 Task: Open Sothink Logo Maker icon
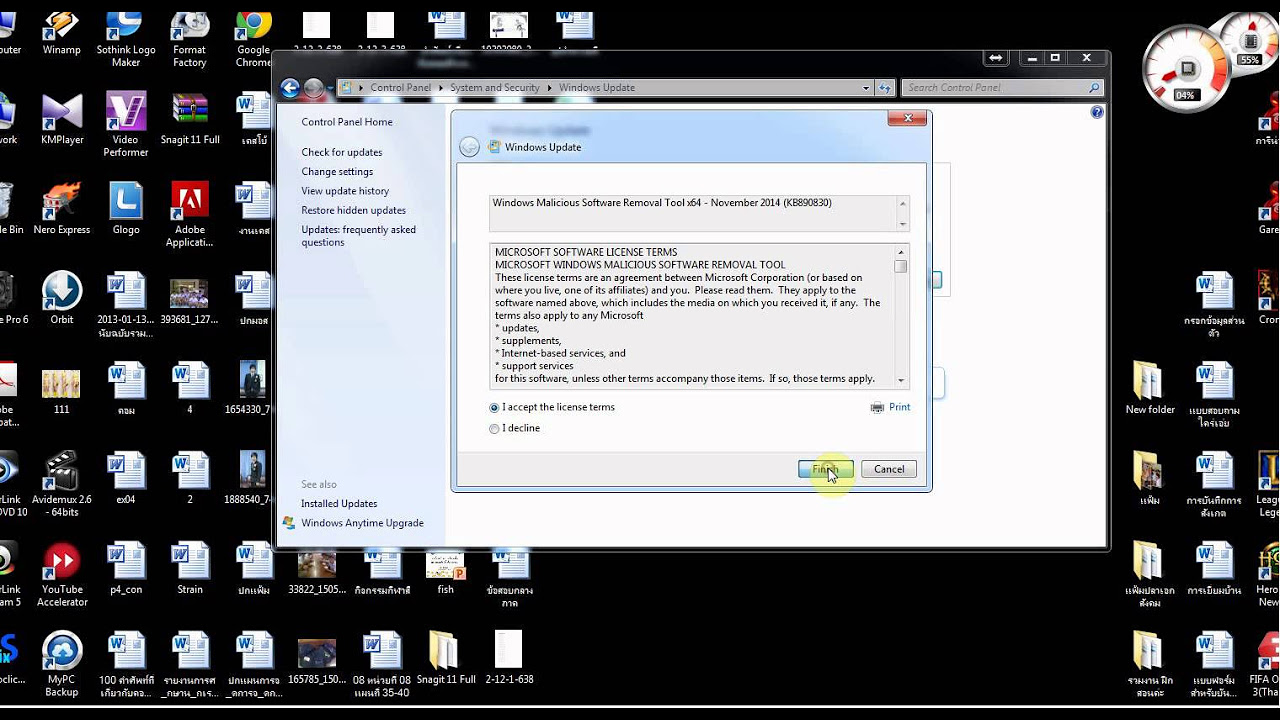[x=126, y=38]
